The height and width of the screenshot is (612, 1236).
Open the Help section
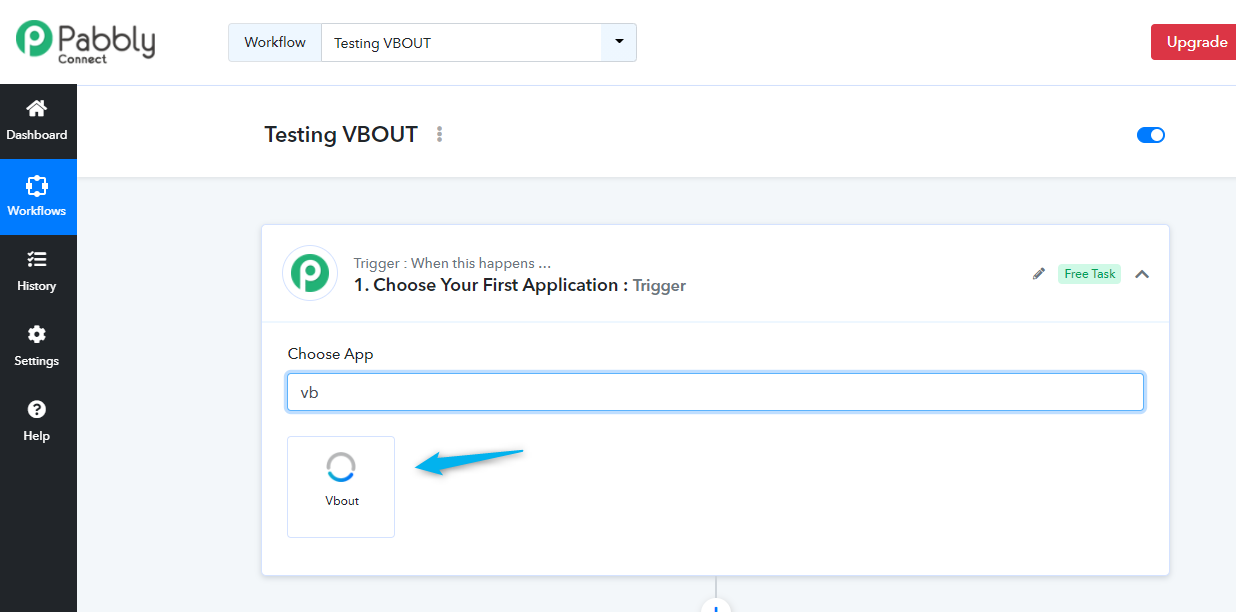pyautogui.click(x=37, y=422)
